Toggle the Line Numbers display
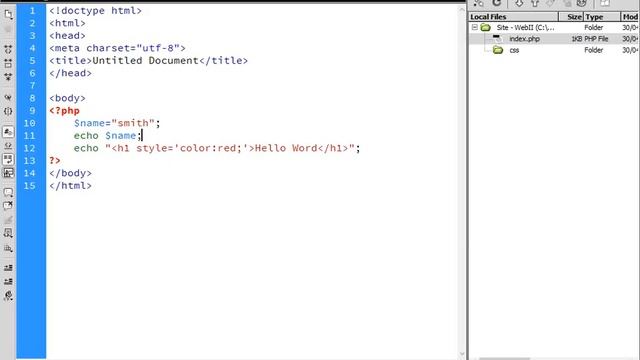The width and height of the screenshot is (640, 360). [8, 132]
